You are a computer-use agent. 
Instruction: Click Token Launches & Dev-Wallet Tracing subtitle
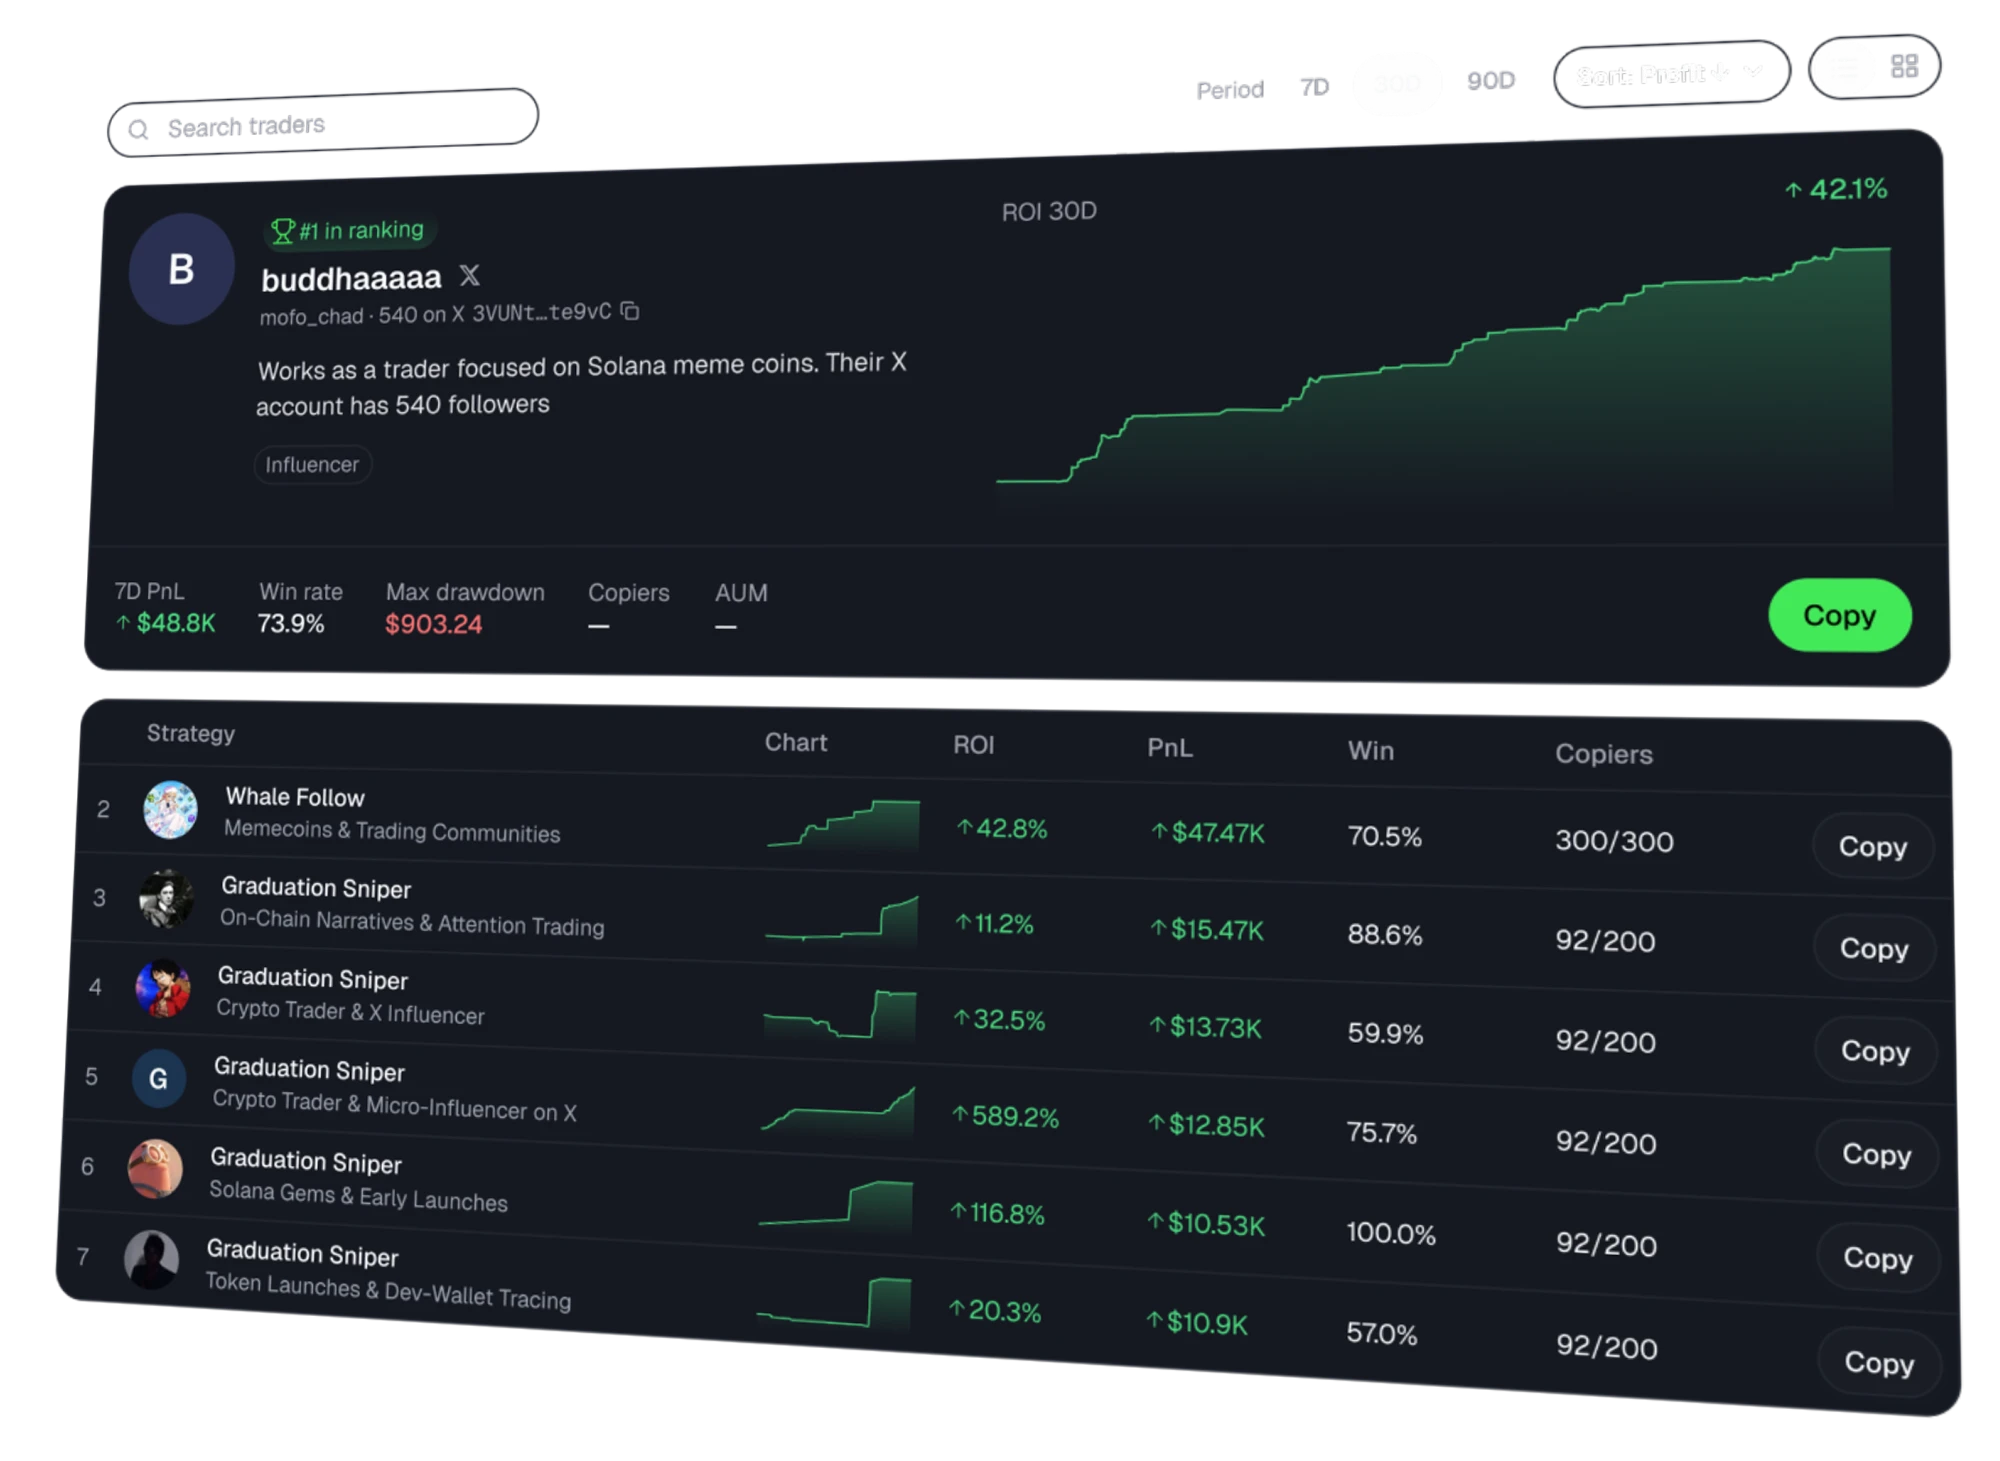[388, 1290]
